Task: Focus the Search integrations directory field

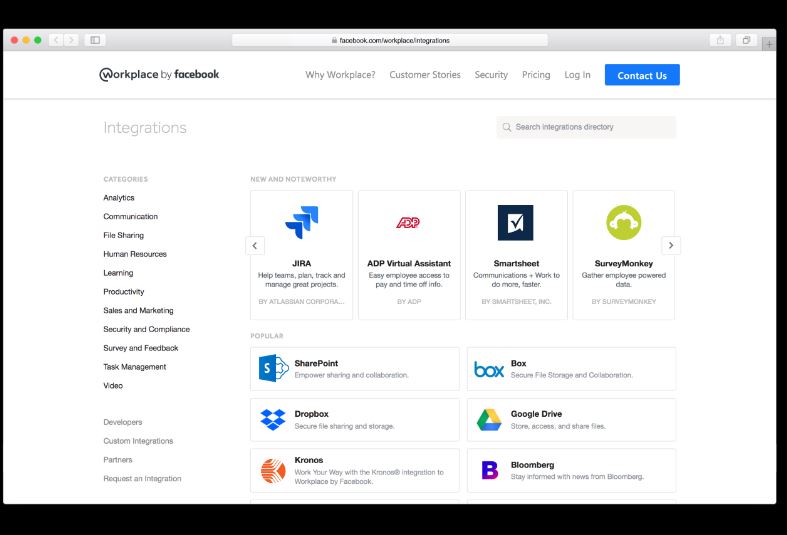Action: click(x=586, y=127)
